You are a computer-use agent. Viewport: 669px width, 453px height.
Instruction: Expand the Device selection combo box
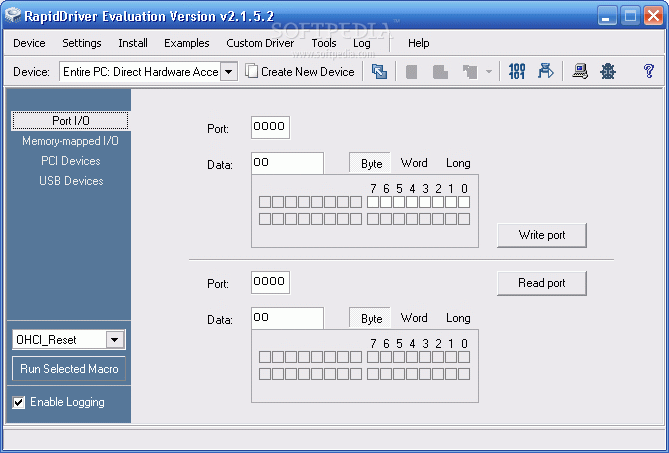229,72
